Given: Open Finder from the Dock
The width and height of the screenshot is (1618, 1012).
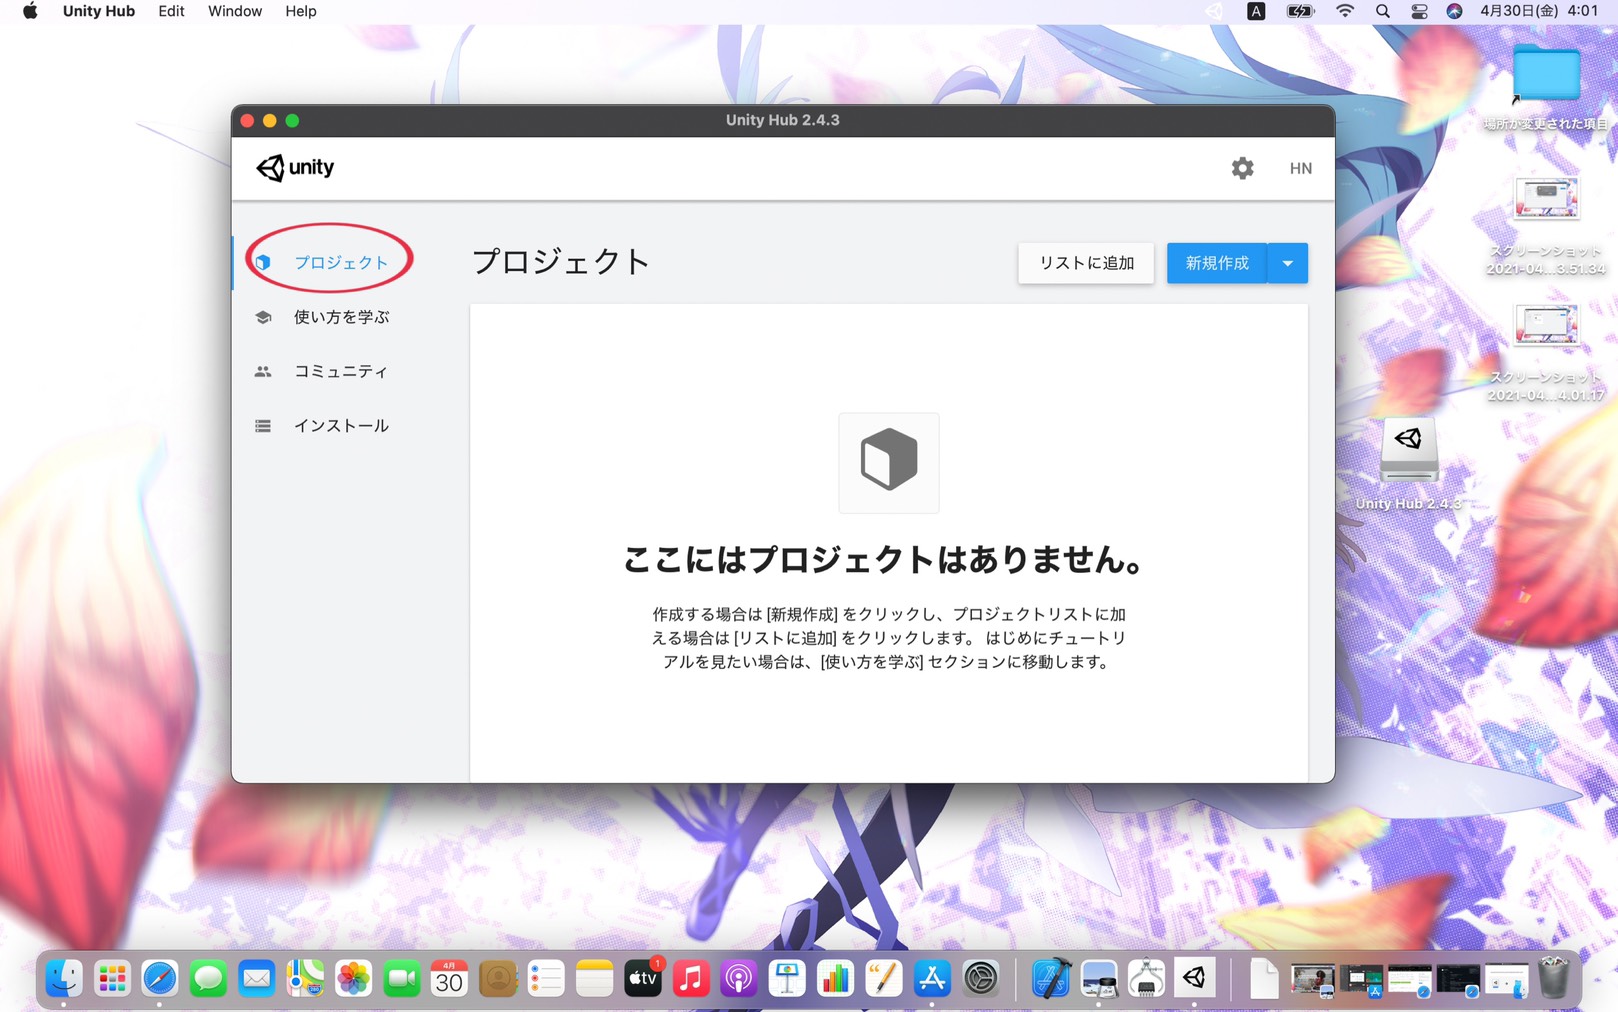Looking at the screenshot, I should [63, 979].
